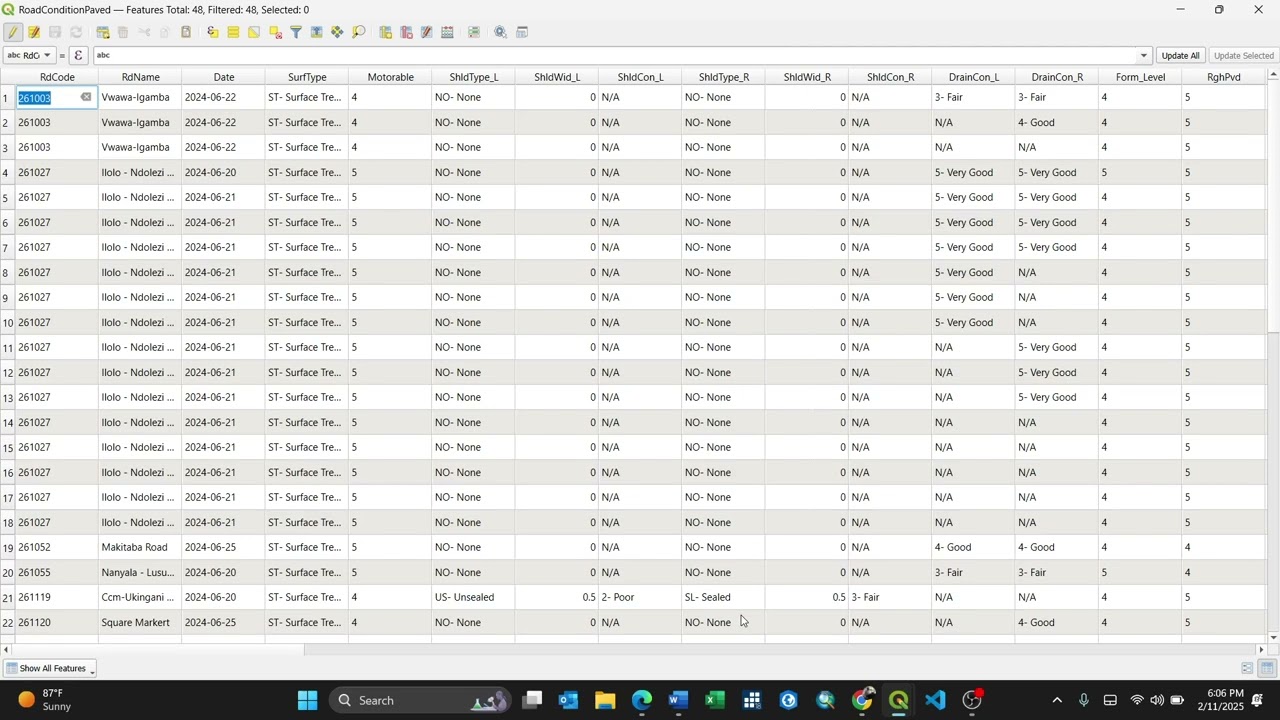This screenshot has height=720, width=1280.
Task: Select row 21 by its row number
Action: tap(8, 598)
